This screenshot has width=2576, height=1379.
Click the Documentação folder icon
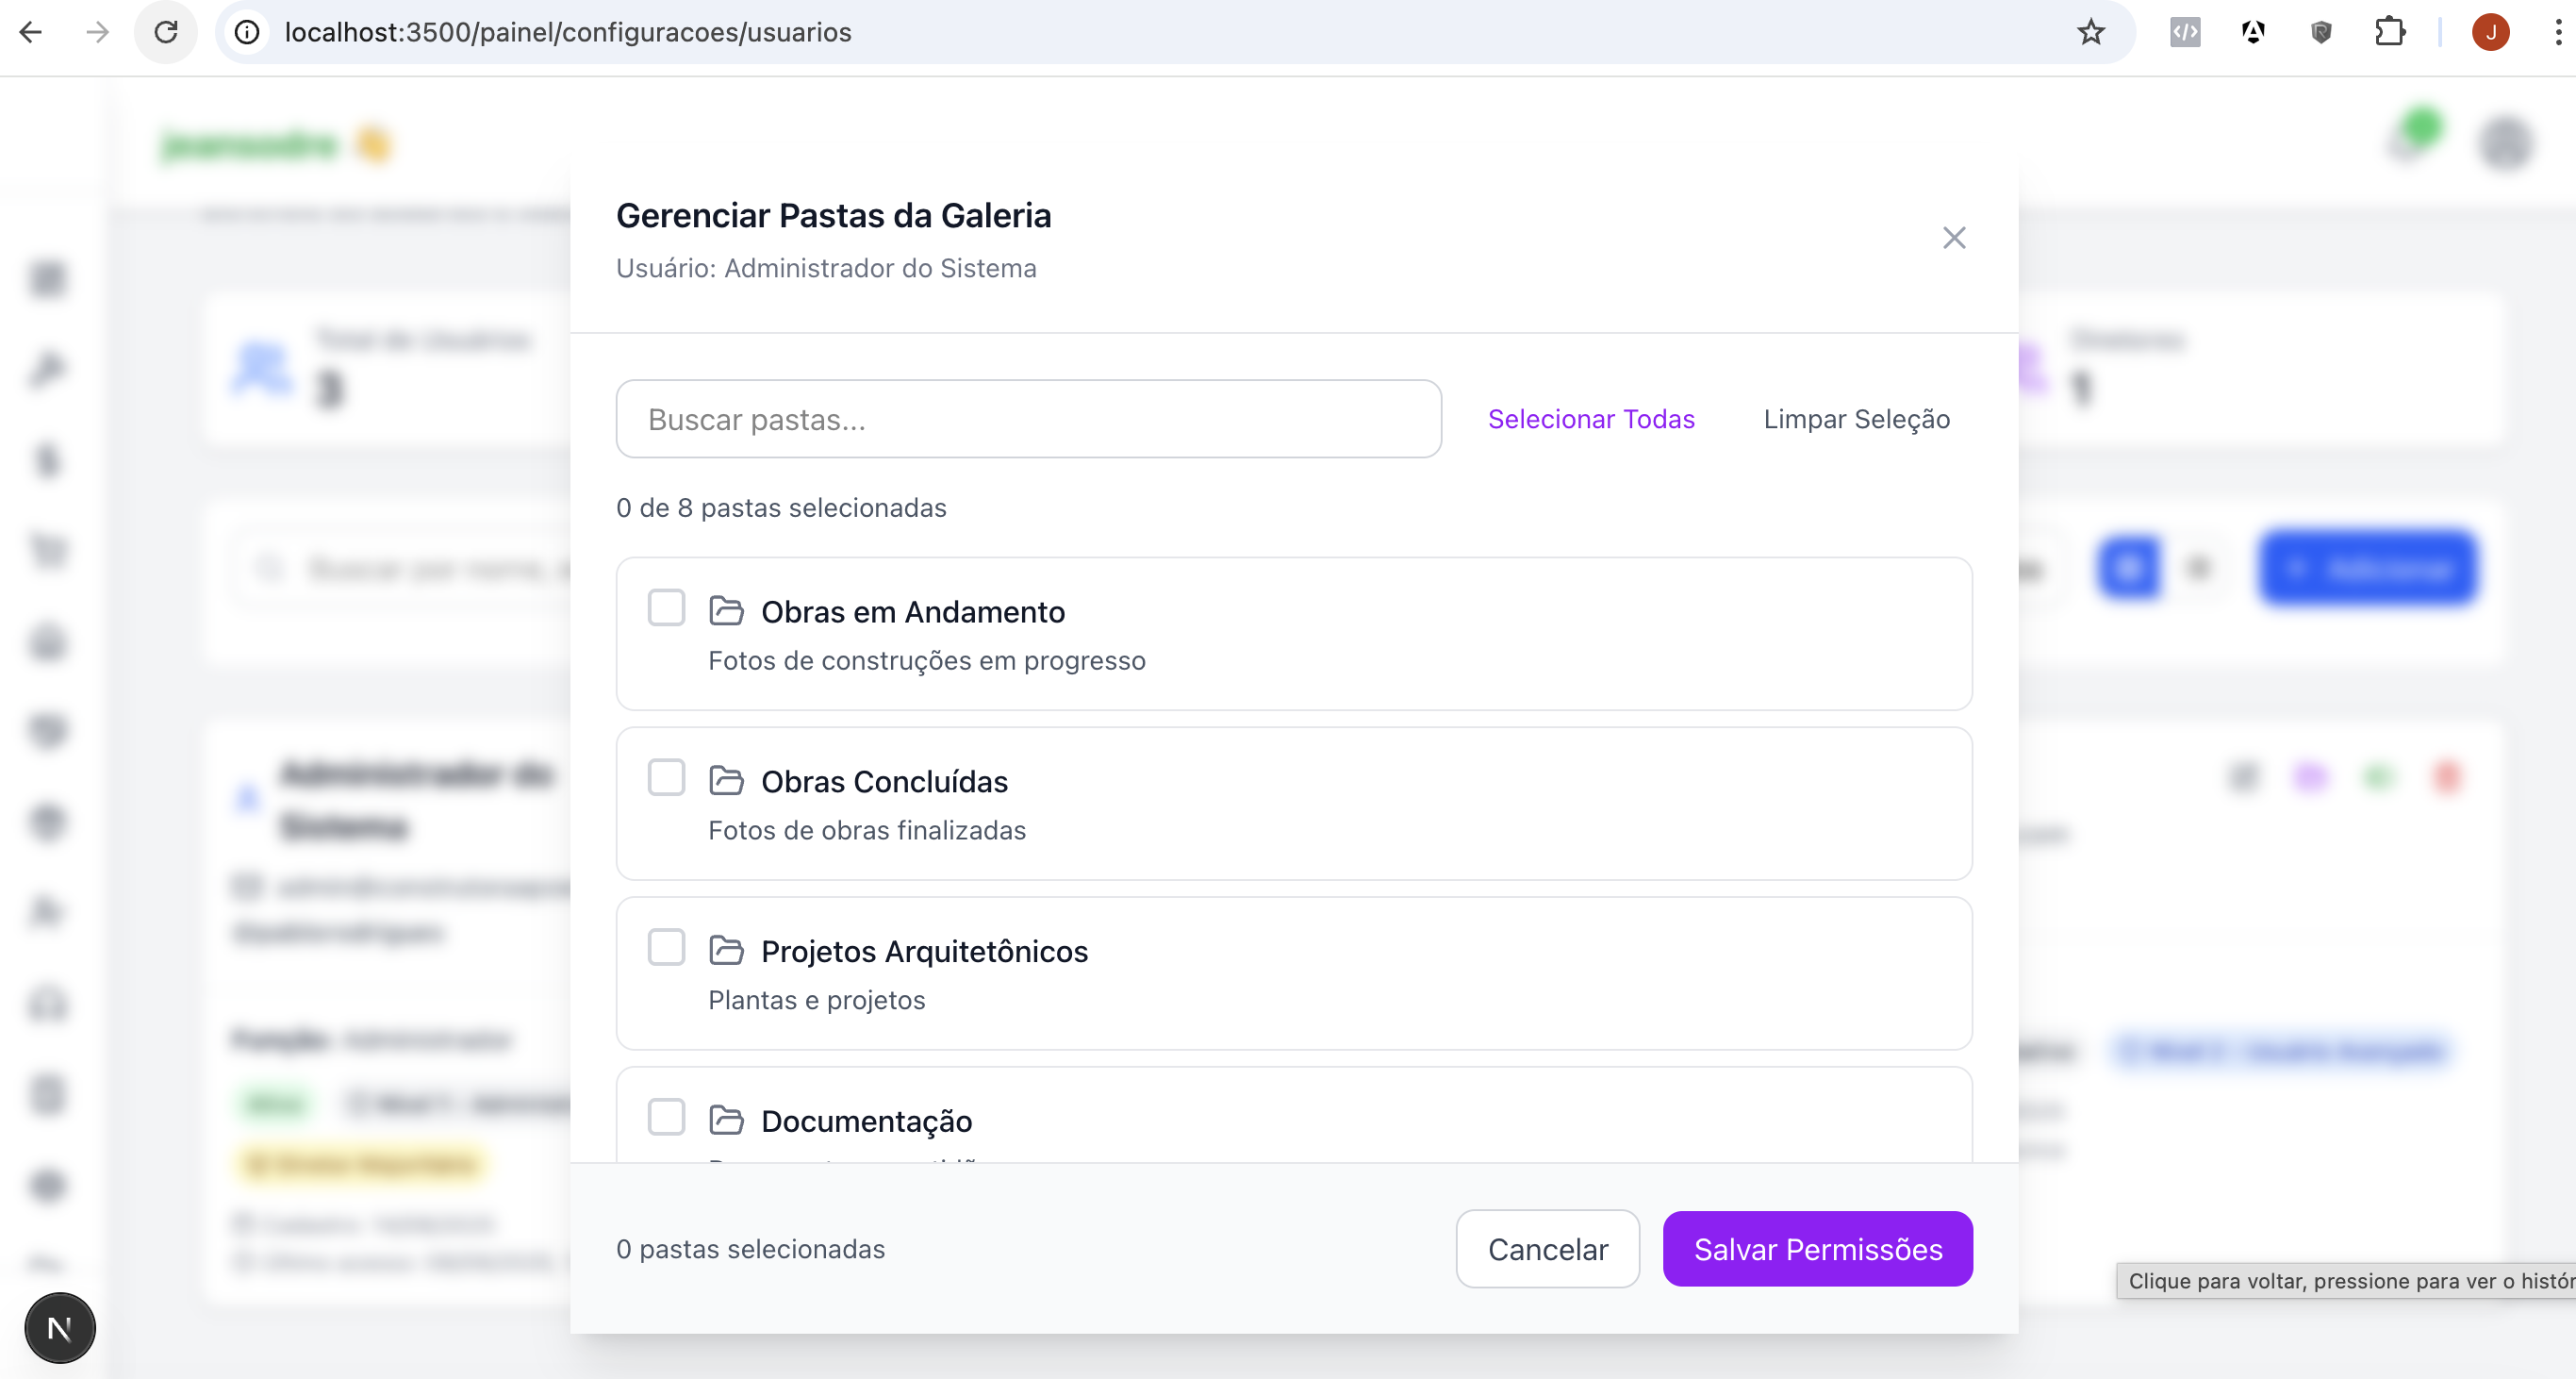point(726,1120)
